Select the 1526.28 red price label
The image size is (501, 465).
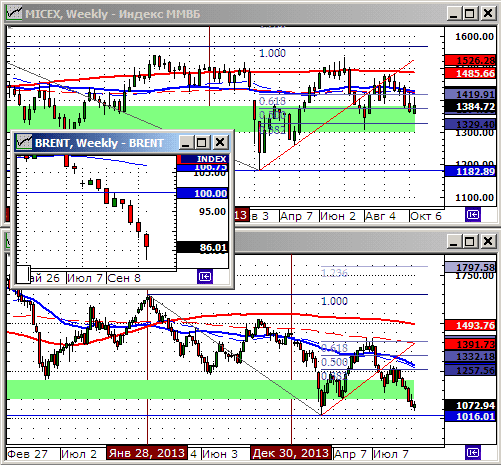pos(471,60)
